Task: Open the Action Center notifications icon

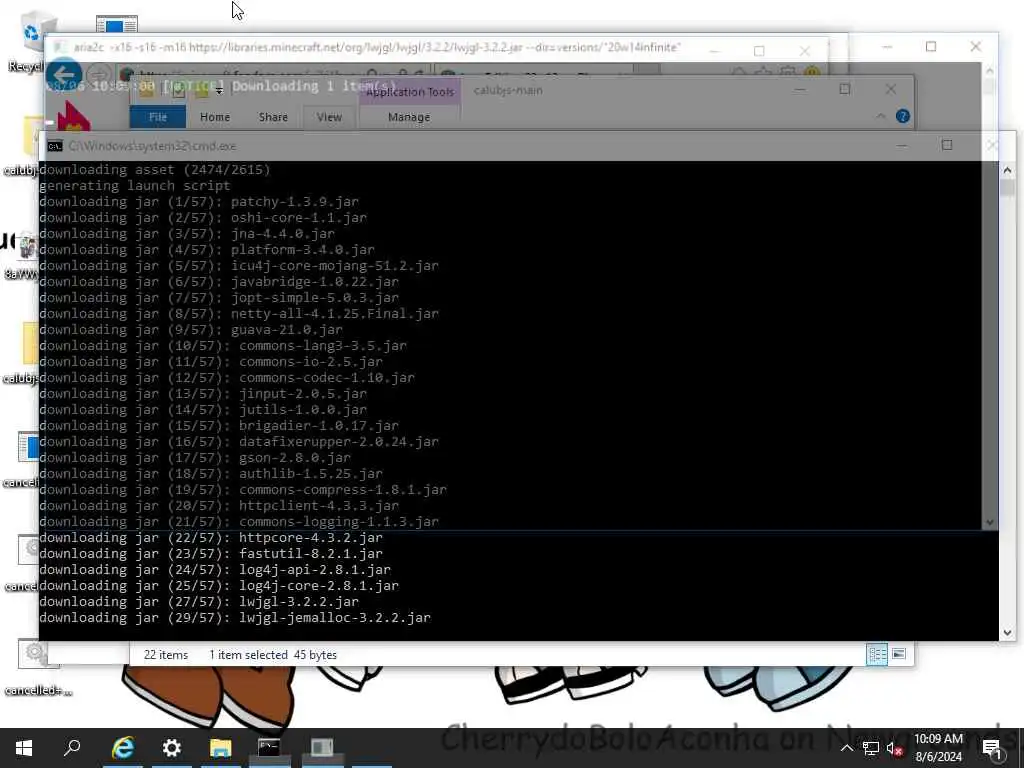Action: pos(991,748)
